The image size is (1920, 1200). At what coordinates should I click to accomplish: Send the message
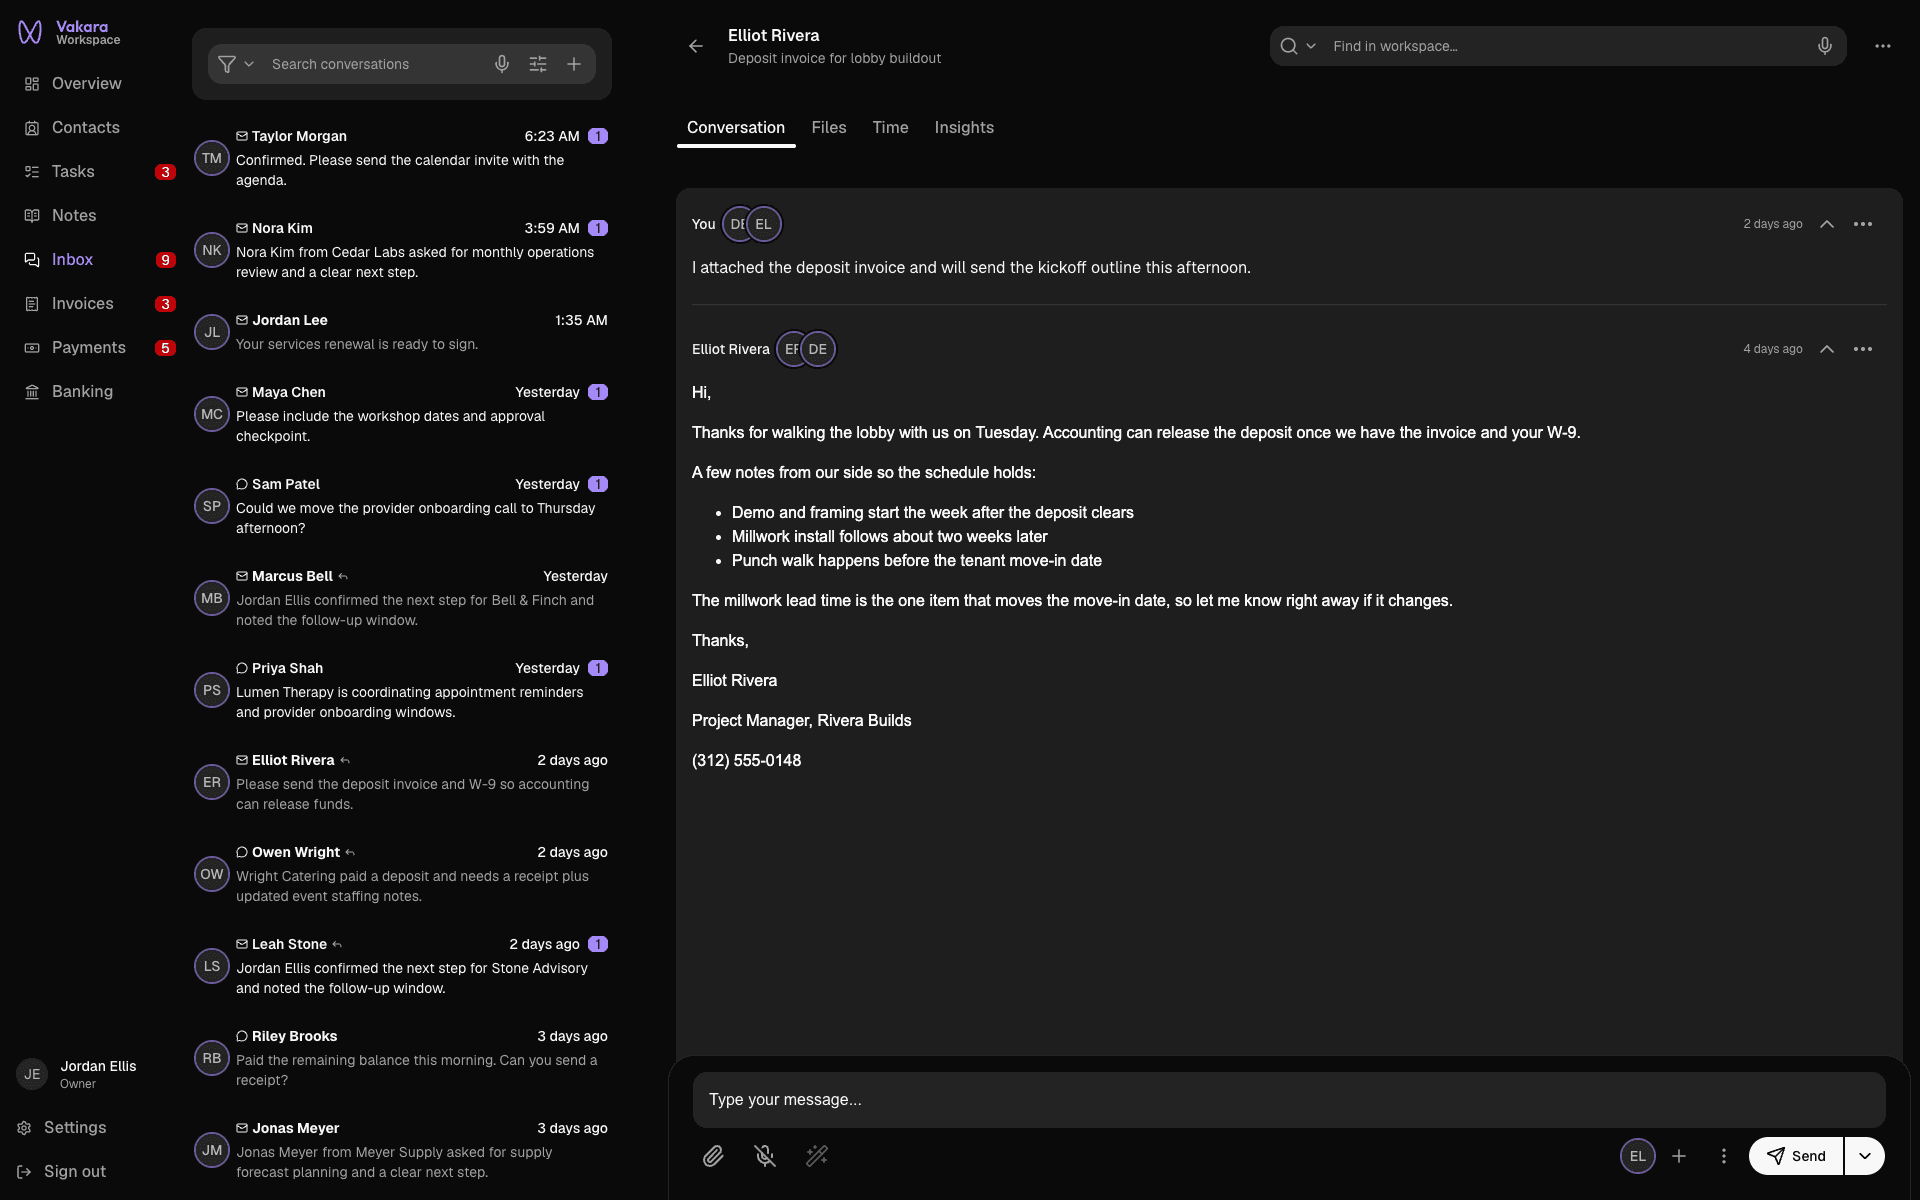[1796, 1156]
